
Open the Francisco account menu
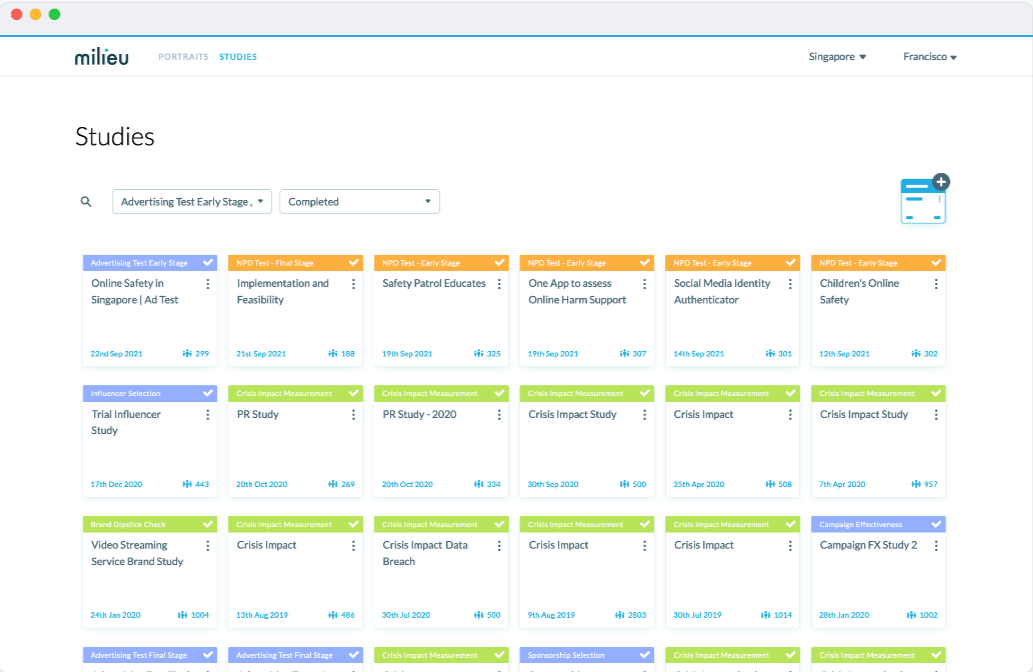[929, 56]
